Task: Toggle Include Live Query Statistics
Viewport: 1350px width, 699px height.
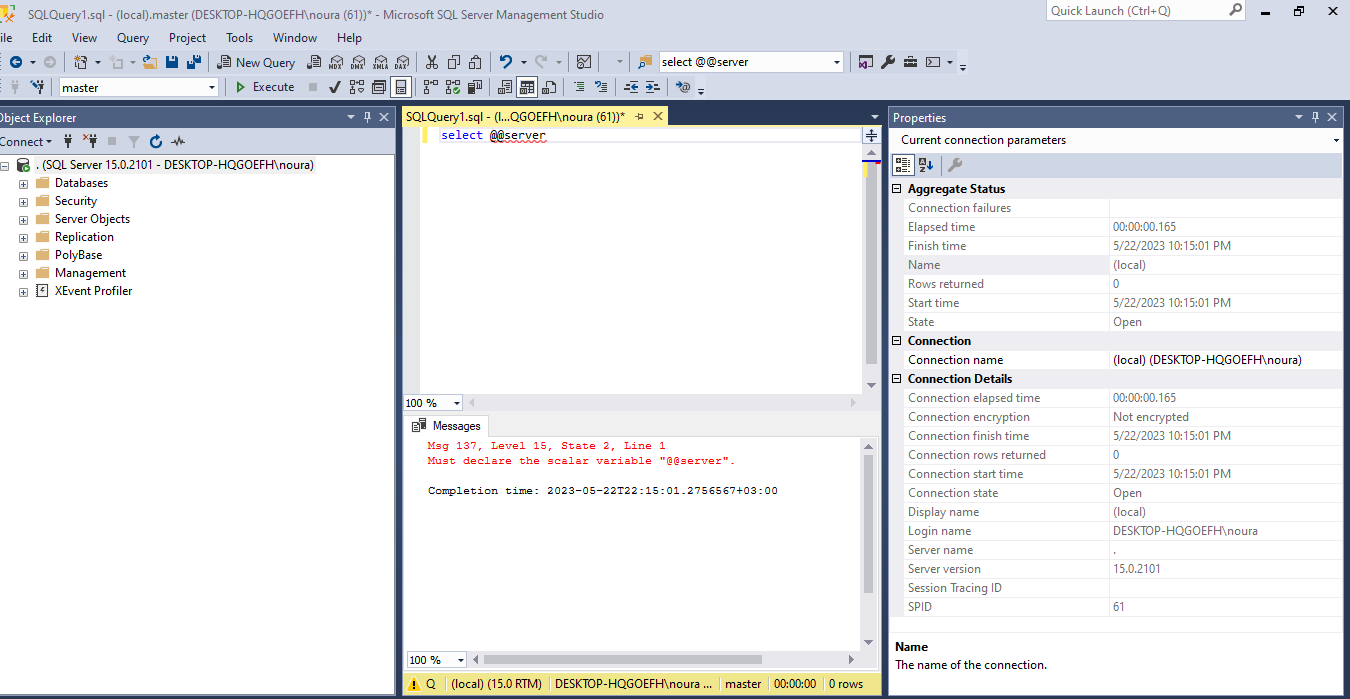Action: coord(453,87)
